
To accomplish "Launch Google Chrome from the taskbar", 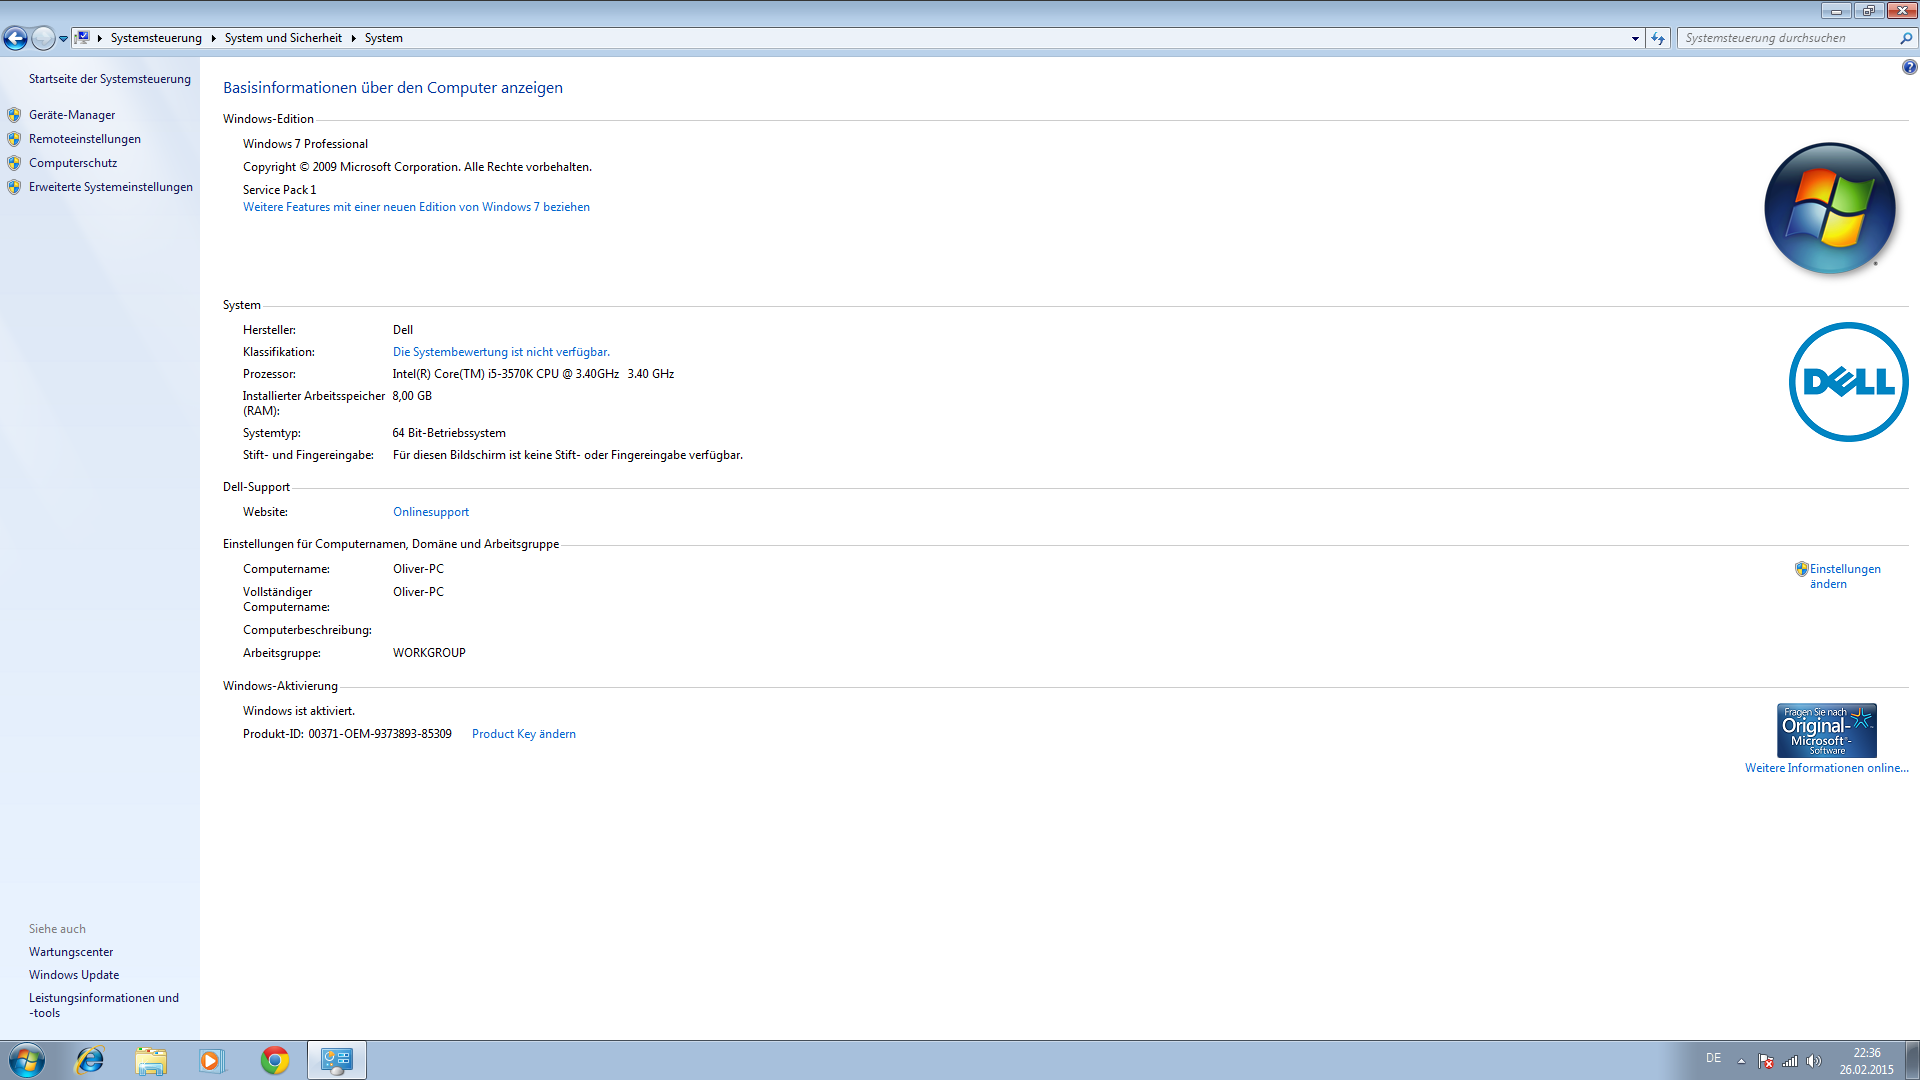I will tap(275, 1060).
